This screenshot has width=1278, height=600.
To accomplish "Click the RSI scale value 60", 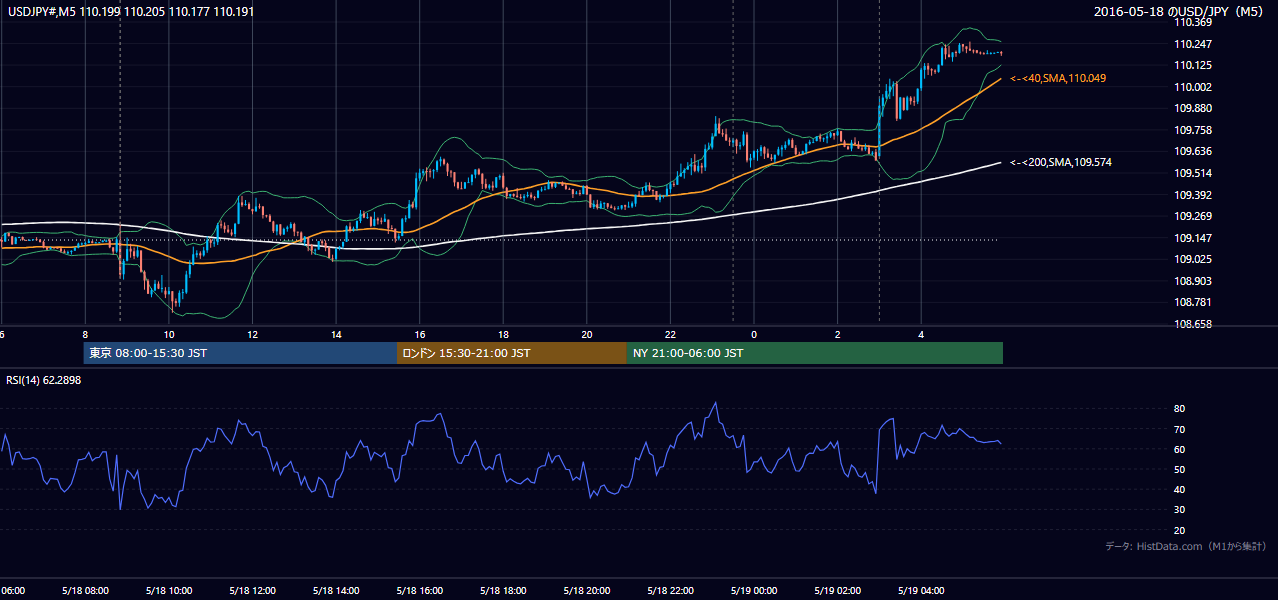I will [x=1180, y=449].
